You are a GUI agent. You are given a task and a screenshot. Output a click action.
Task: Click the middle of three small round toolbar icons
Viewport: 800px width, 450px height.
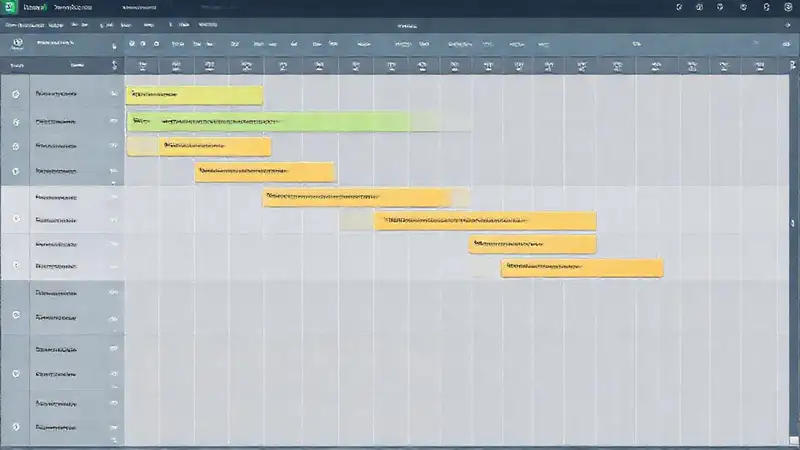[143, 44]
